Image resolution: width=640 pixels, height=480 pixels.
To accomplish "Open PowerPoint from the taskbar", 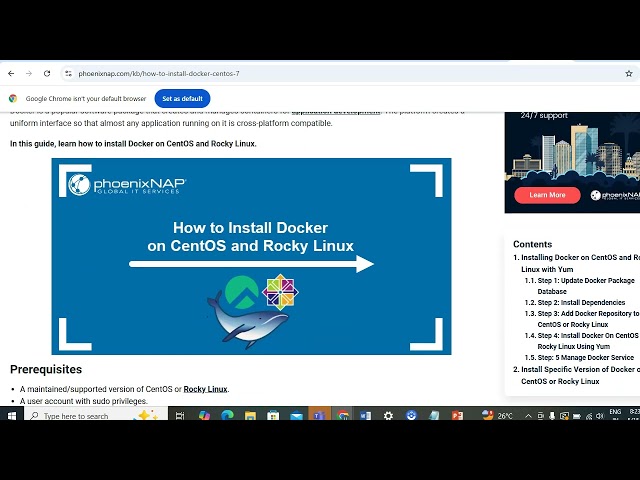I will [457, 415].
